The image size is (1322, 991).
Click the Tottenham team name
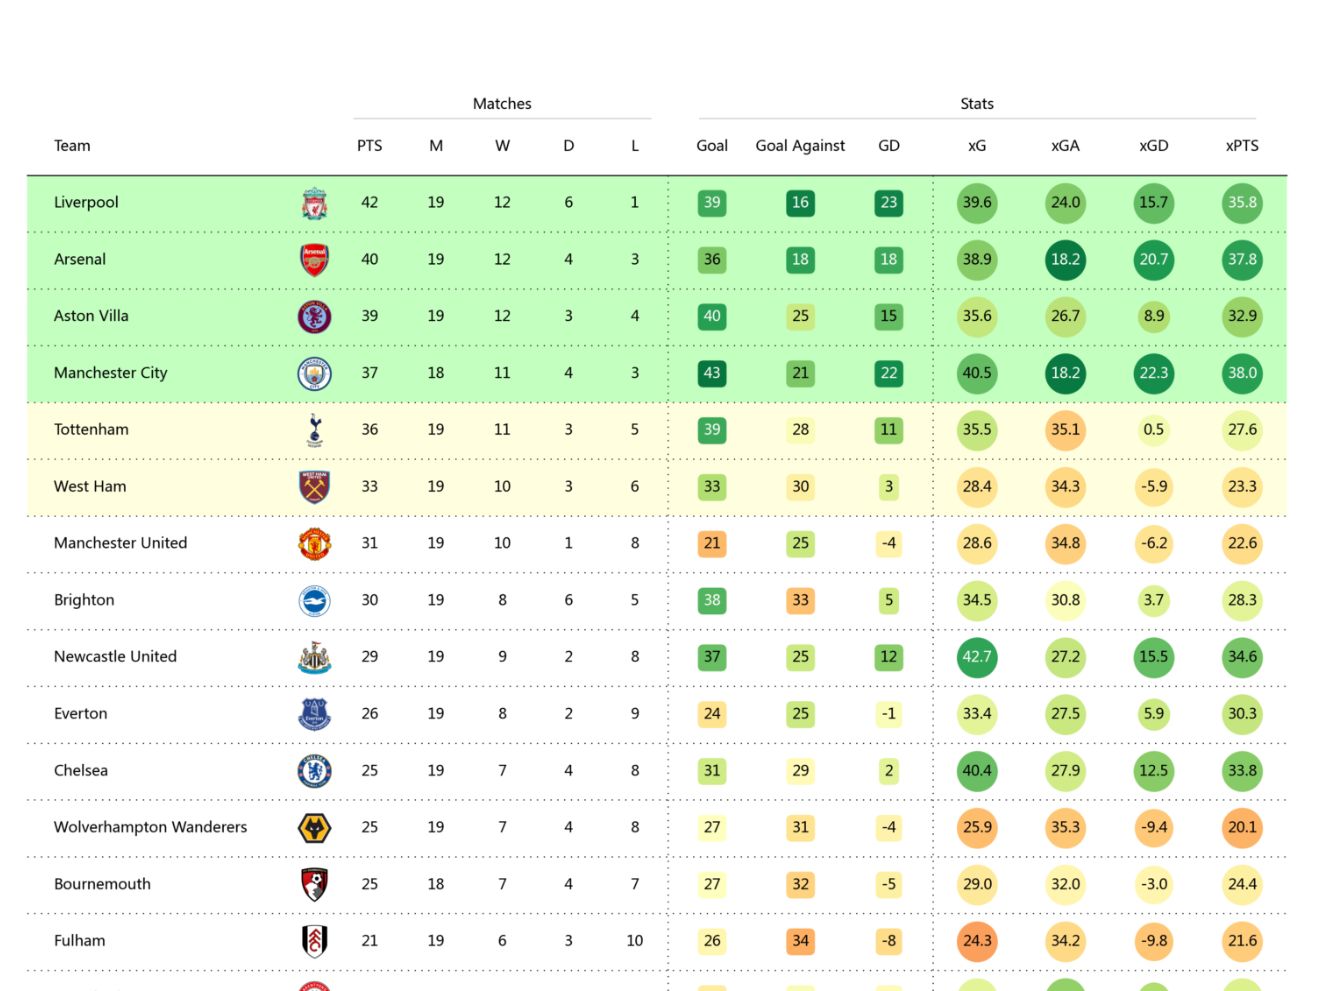click(91, 430)
